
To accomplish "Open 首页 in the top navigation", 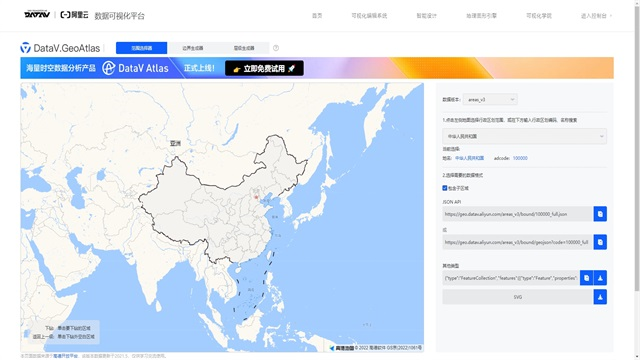I will click(x=317, y=16).
